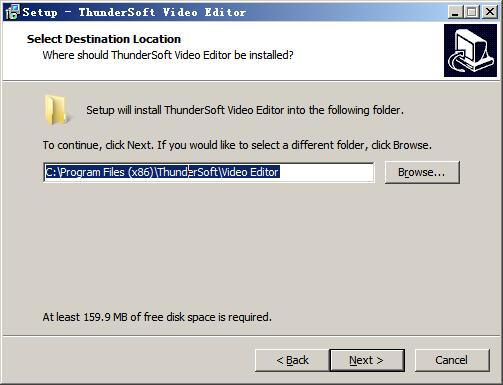Click the 'To continue, click Next' instruction text
Image resolution: width=503 pixels, height=385 pixels.
(x=237, y=145)
